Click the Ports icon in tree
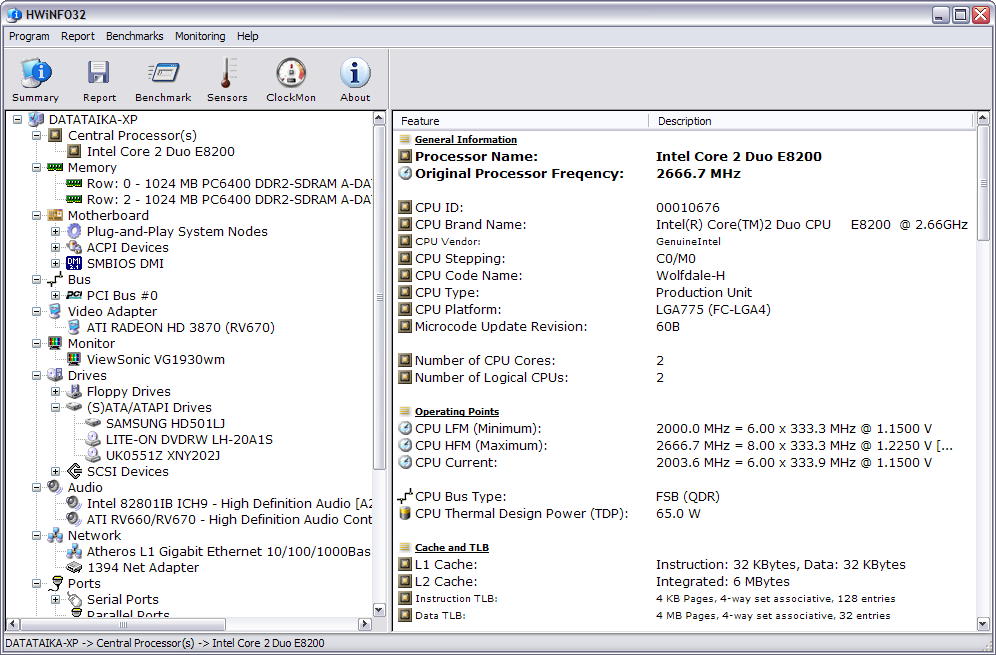 (x=55, y=583)
